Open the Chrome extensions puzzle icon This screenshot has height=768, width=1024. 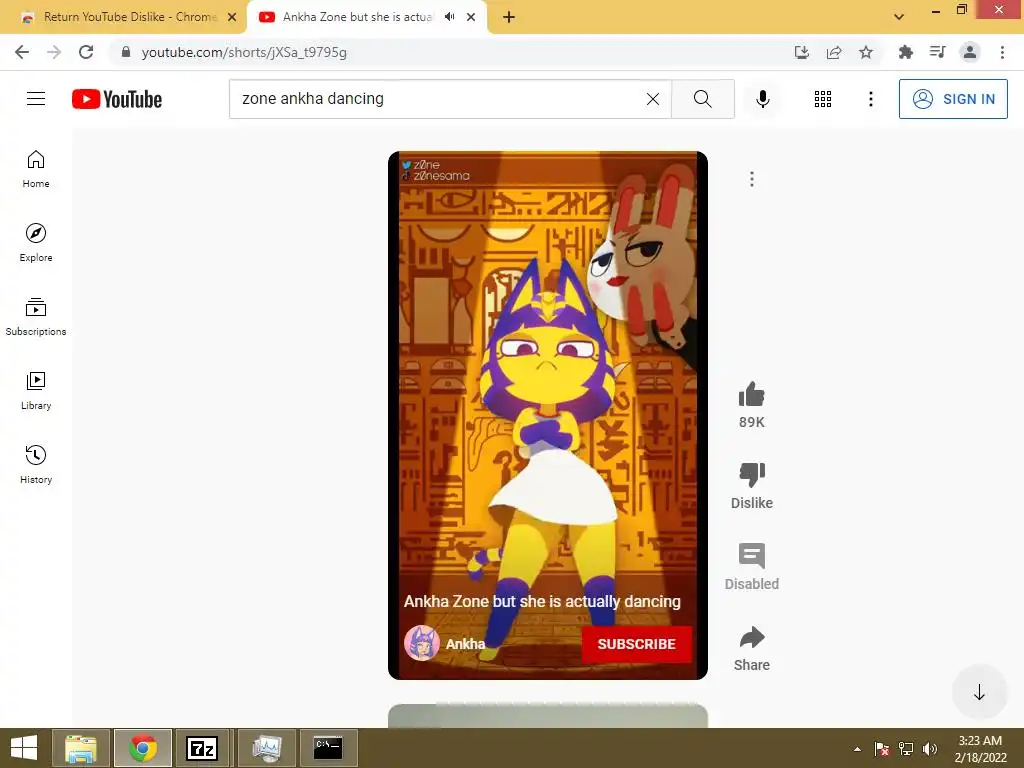(x=905, y=52)
